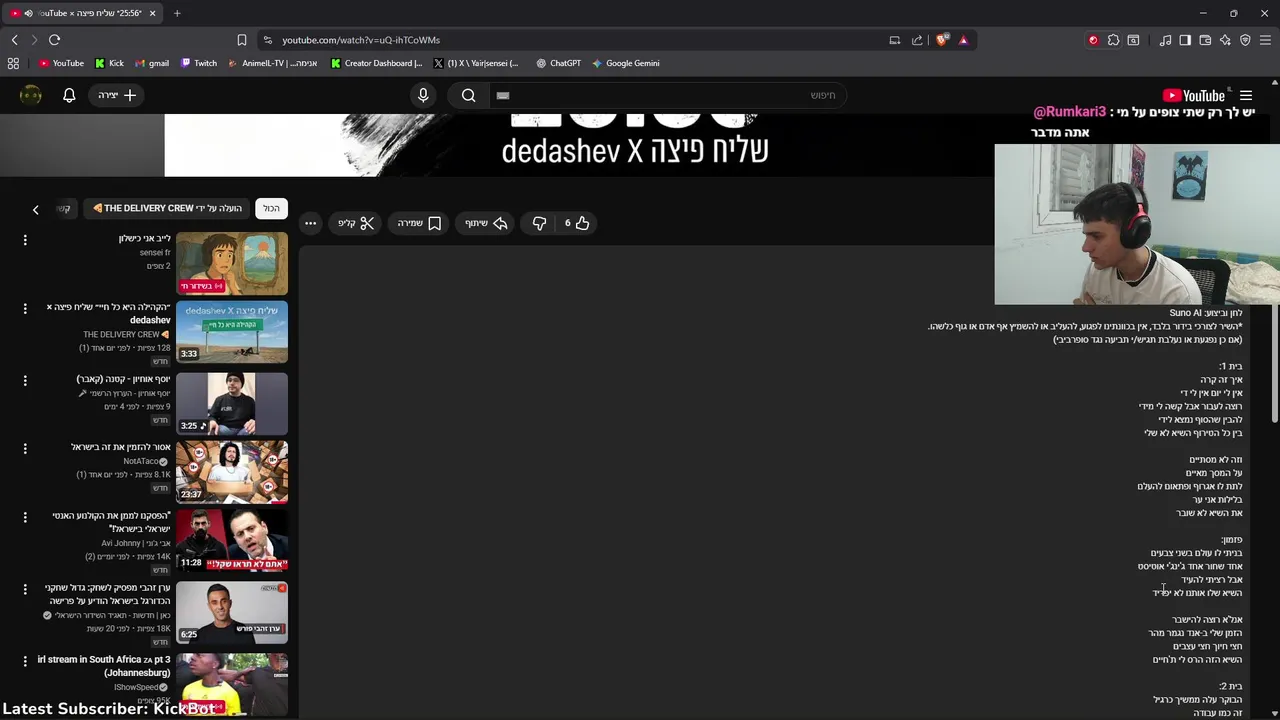This screenshot has width=1280, height=720.
Task: Open the Twitch bookmark
Action: coord(198,63)
